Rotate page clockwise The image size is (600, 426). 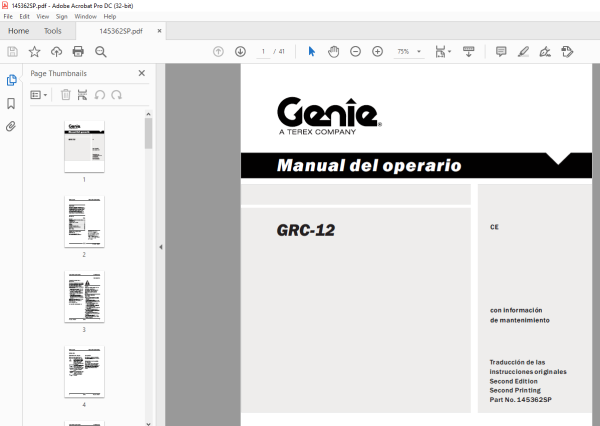click(x=116, y=95)
